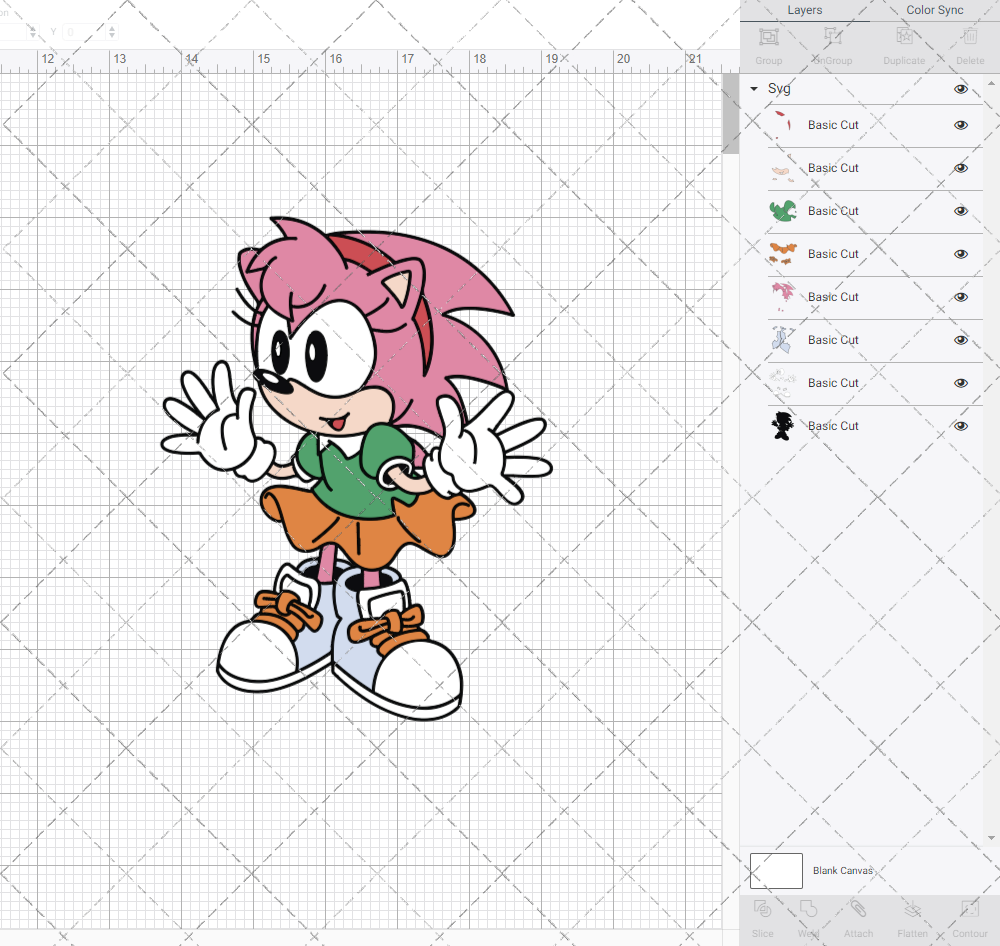Image resolution: width=1000 pixels, height=946 pixels.
Task: Hide the red Basic Cut layer
Action: (x=960, y=125)
